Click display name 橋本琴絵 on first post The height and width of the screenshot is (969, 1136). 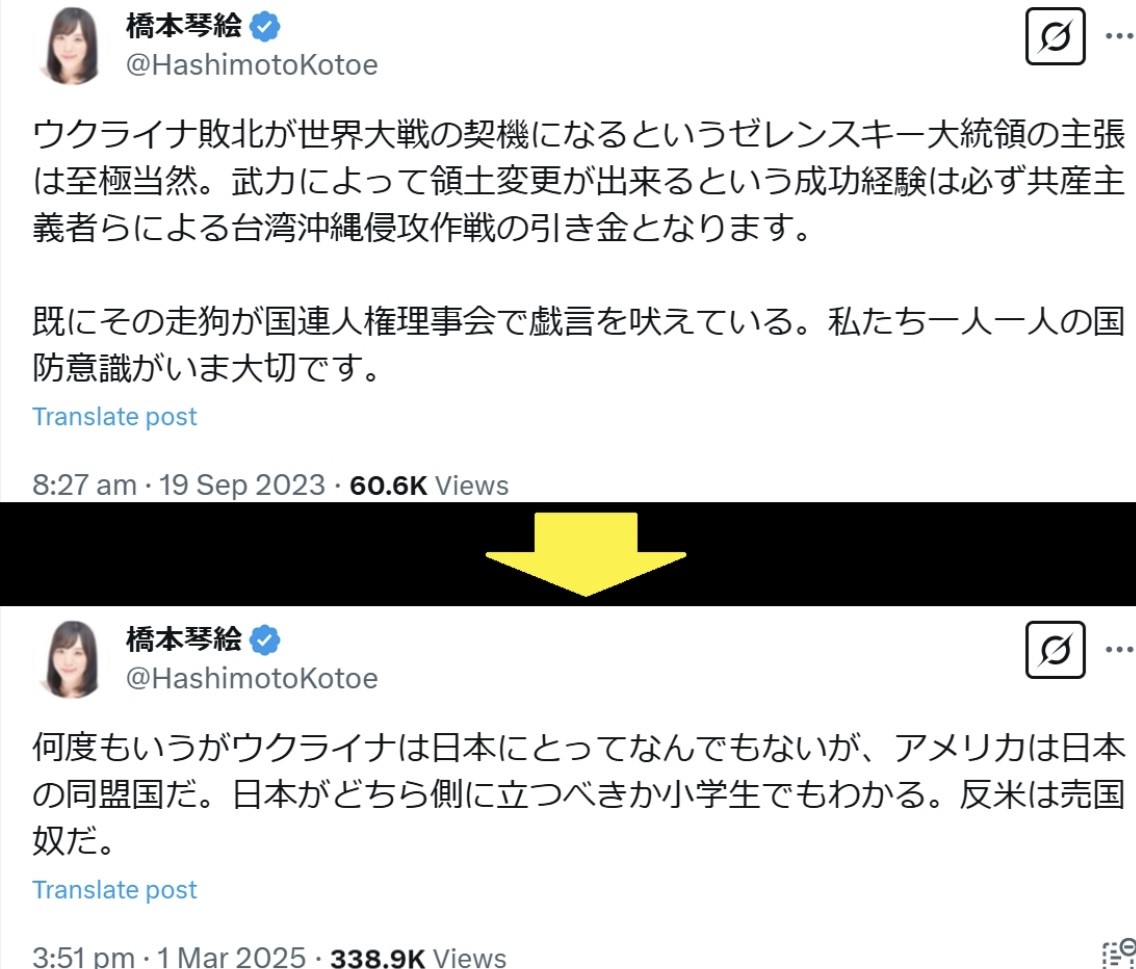click(x=184, y=27)
